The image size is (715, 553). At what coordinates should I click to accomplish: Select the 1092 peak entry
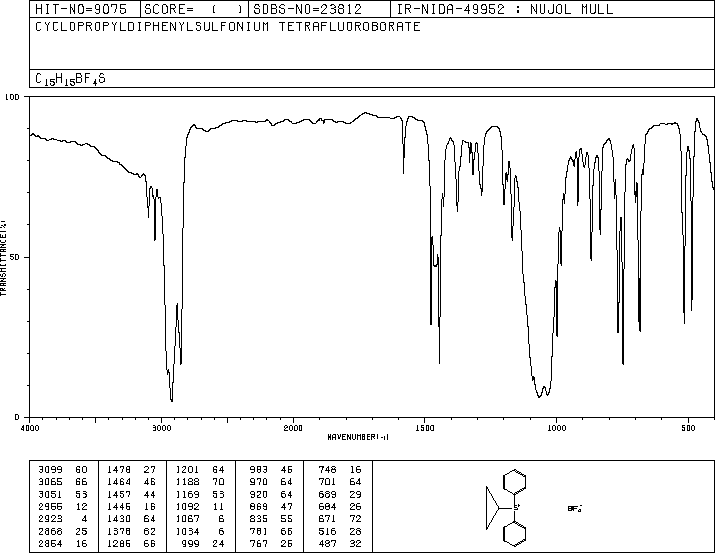coord(200,507)
